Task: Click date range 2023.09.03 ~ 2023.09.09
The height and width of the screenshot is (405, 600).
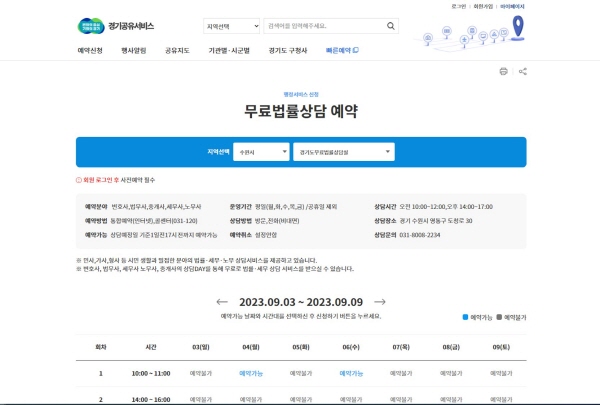Action: coord(301,302)
